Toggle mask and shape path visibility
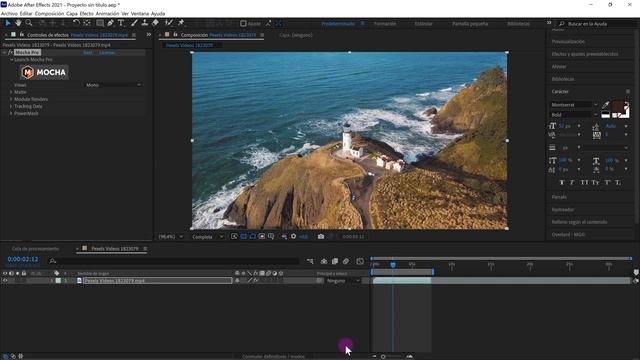Image resolution: width=640 pixels, height=360 pixels. 253,236
